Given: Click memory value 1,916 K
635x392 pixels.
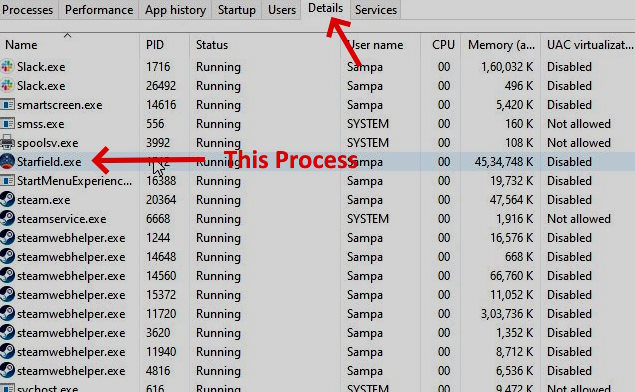Looking at the screenshot, I should tap(515, 219).
